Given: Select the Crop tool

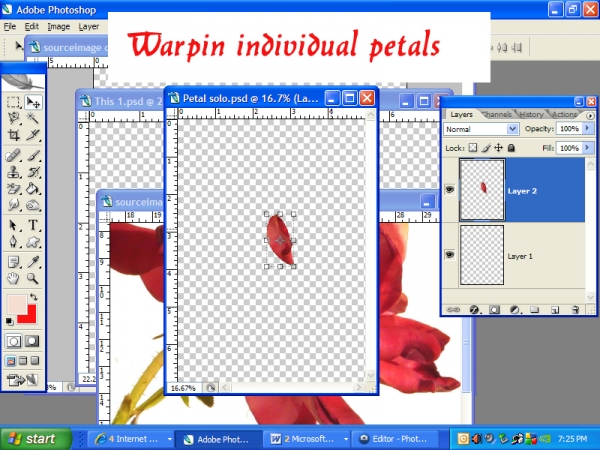Looking at the screenshot, I should point(13,135).
